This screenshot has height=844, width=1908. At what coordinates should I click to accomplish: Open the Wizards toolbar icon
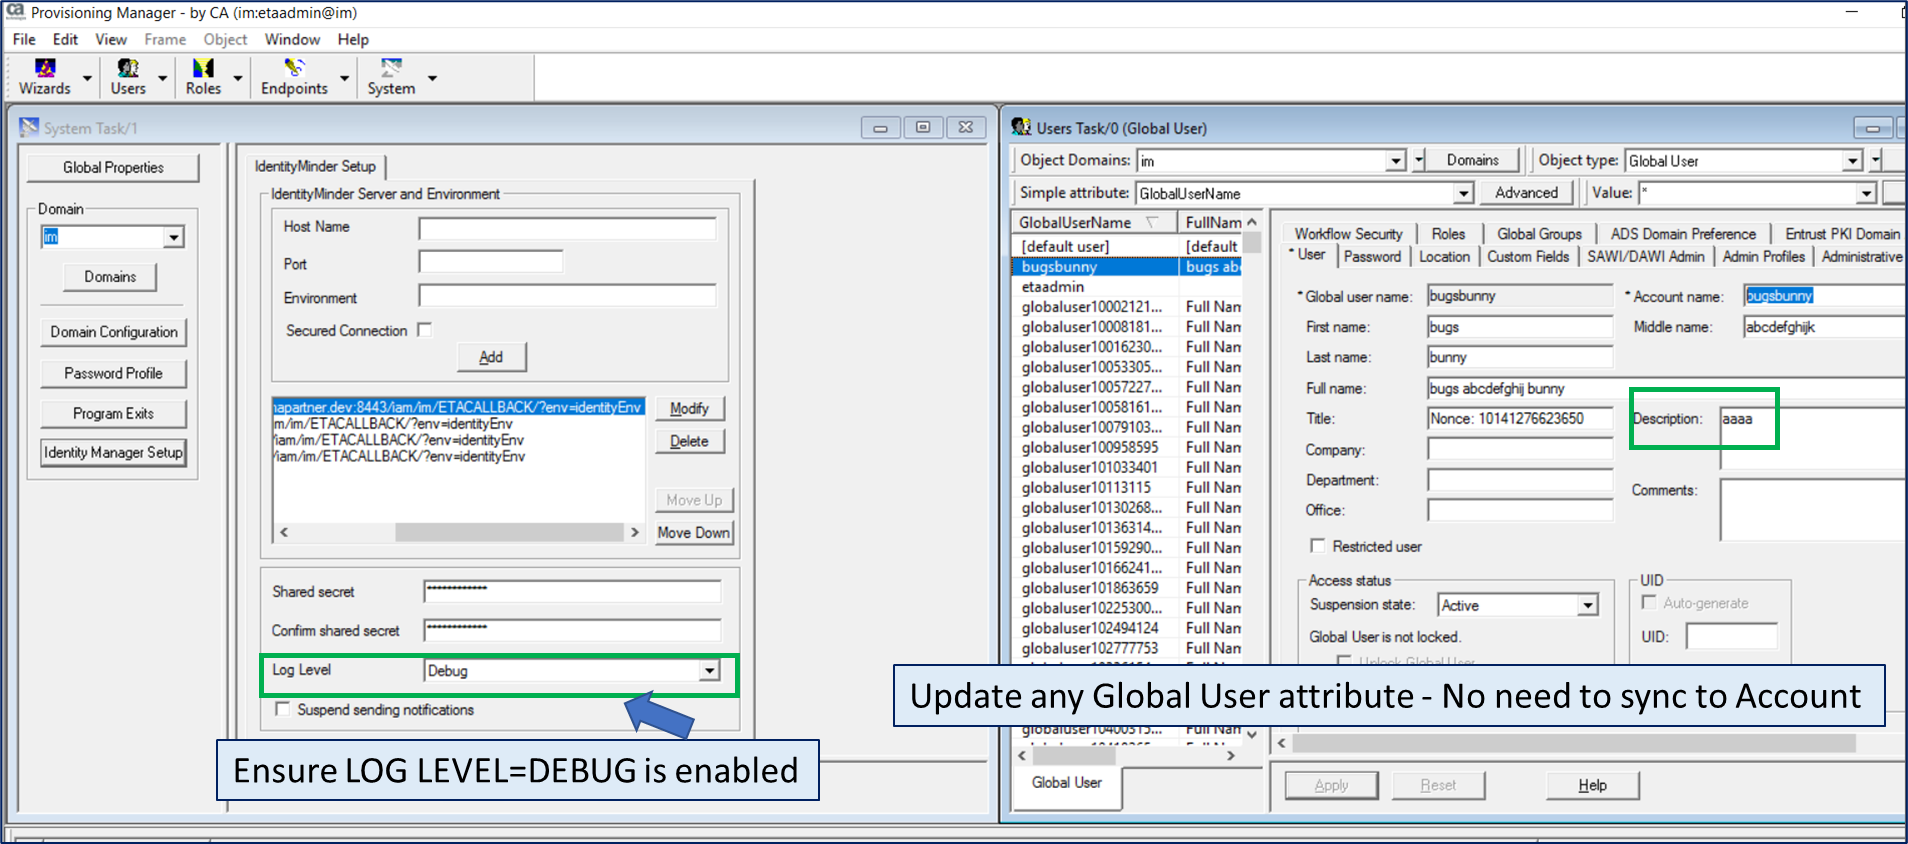(x=45, y=68)
